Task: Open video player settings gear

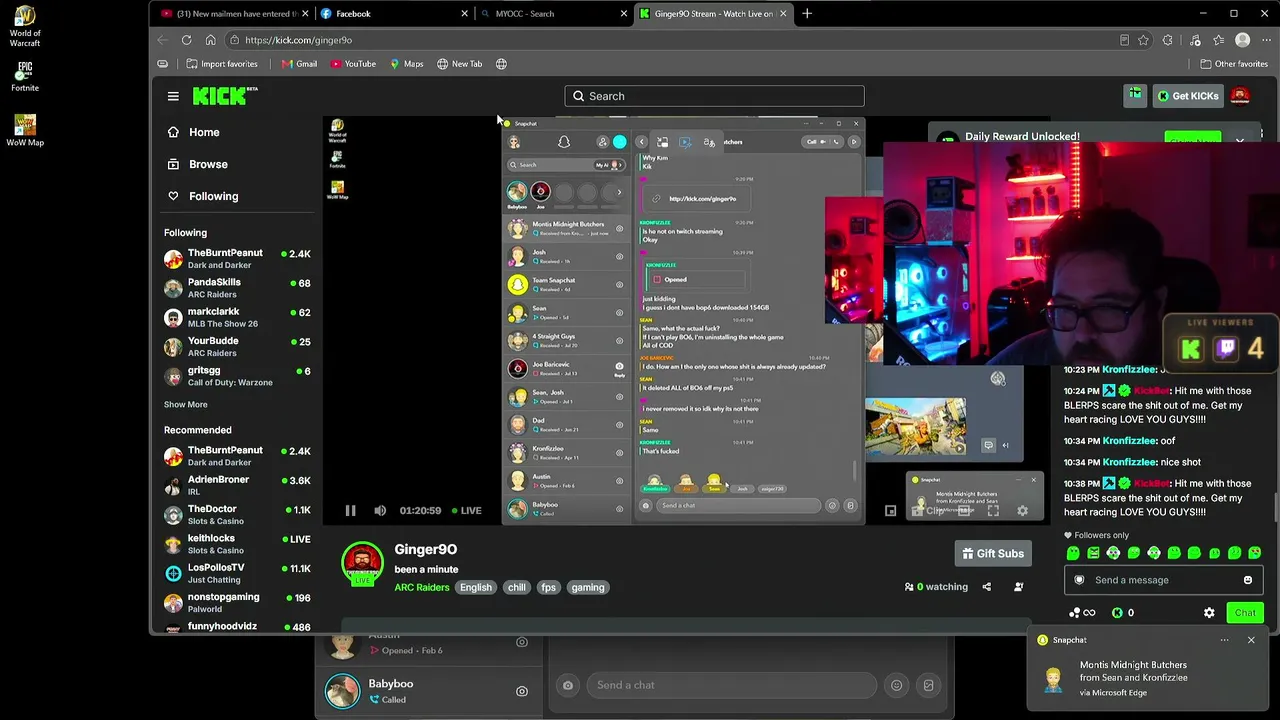Action: pyautogui.click(x=1022, y=511)
